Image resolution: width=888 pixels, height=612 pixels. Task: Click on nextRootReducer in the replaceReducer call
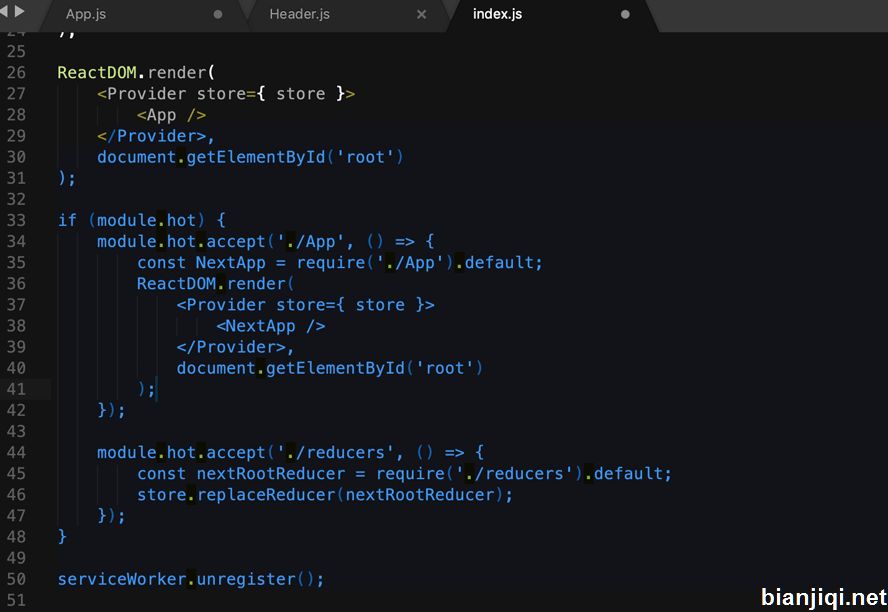click(420, 495)
